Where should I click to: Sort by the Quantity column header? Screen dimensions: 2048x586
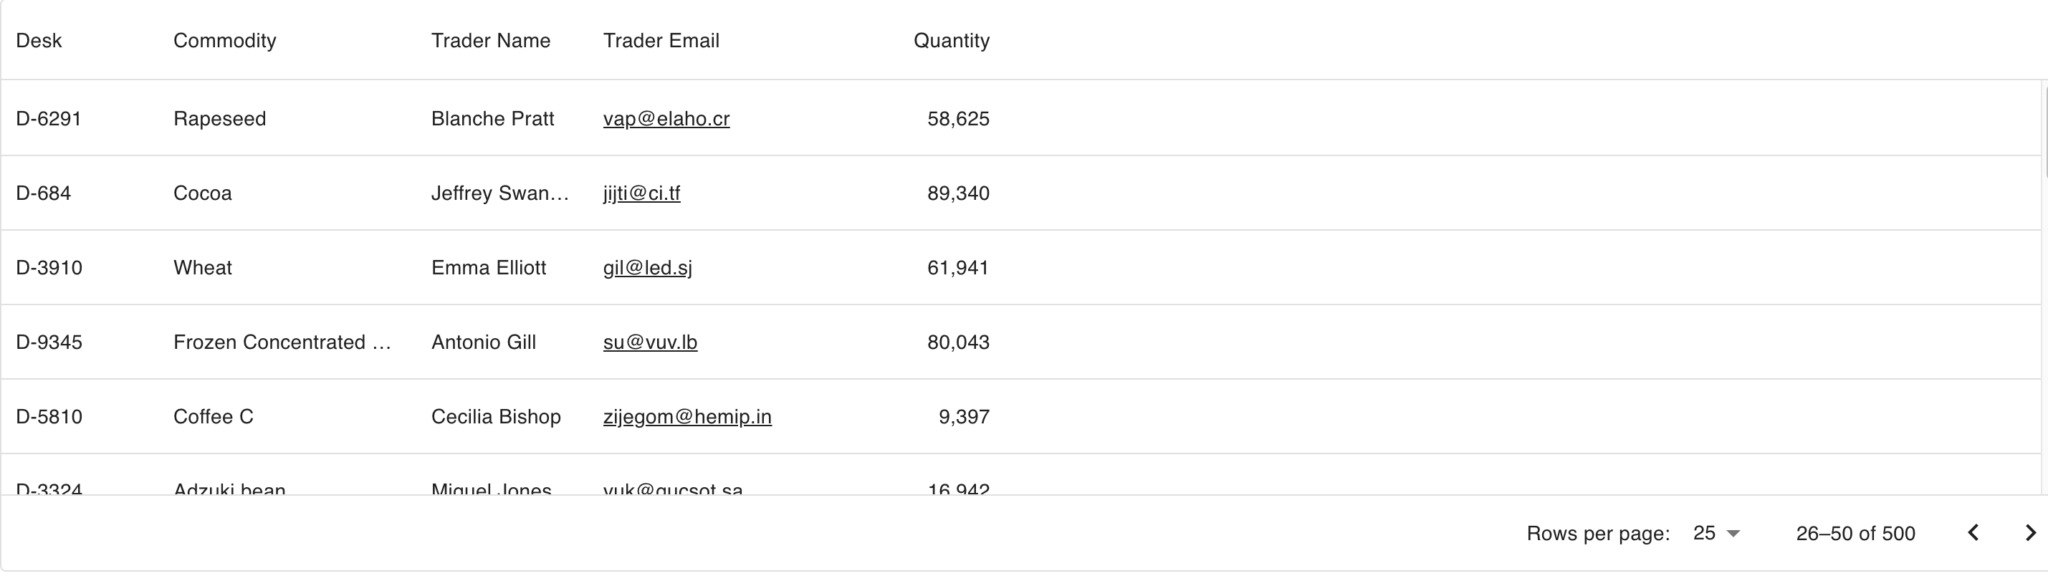[951, 41]
